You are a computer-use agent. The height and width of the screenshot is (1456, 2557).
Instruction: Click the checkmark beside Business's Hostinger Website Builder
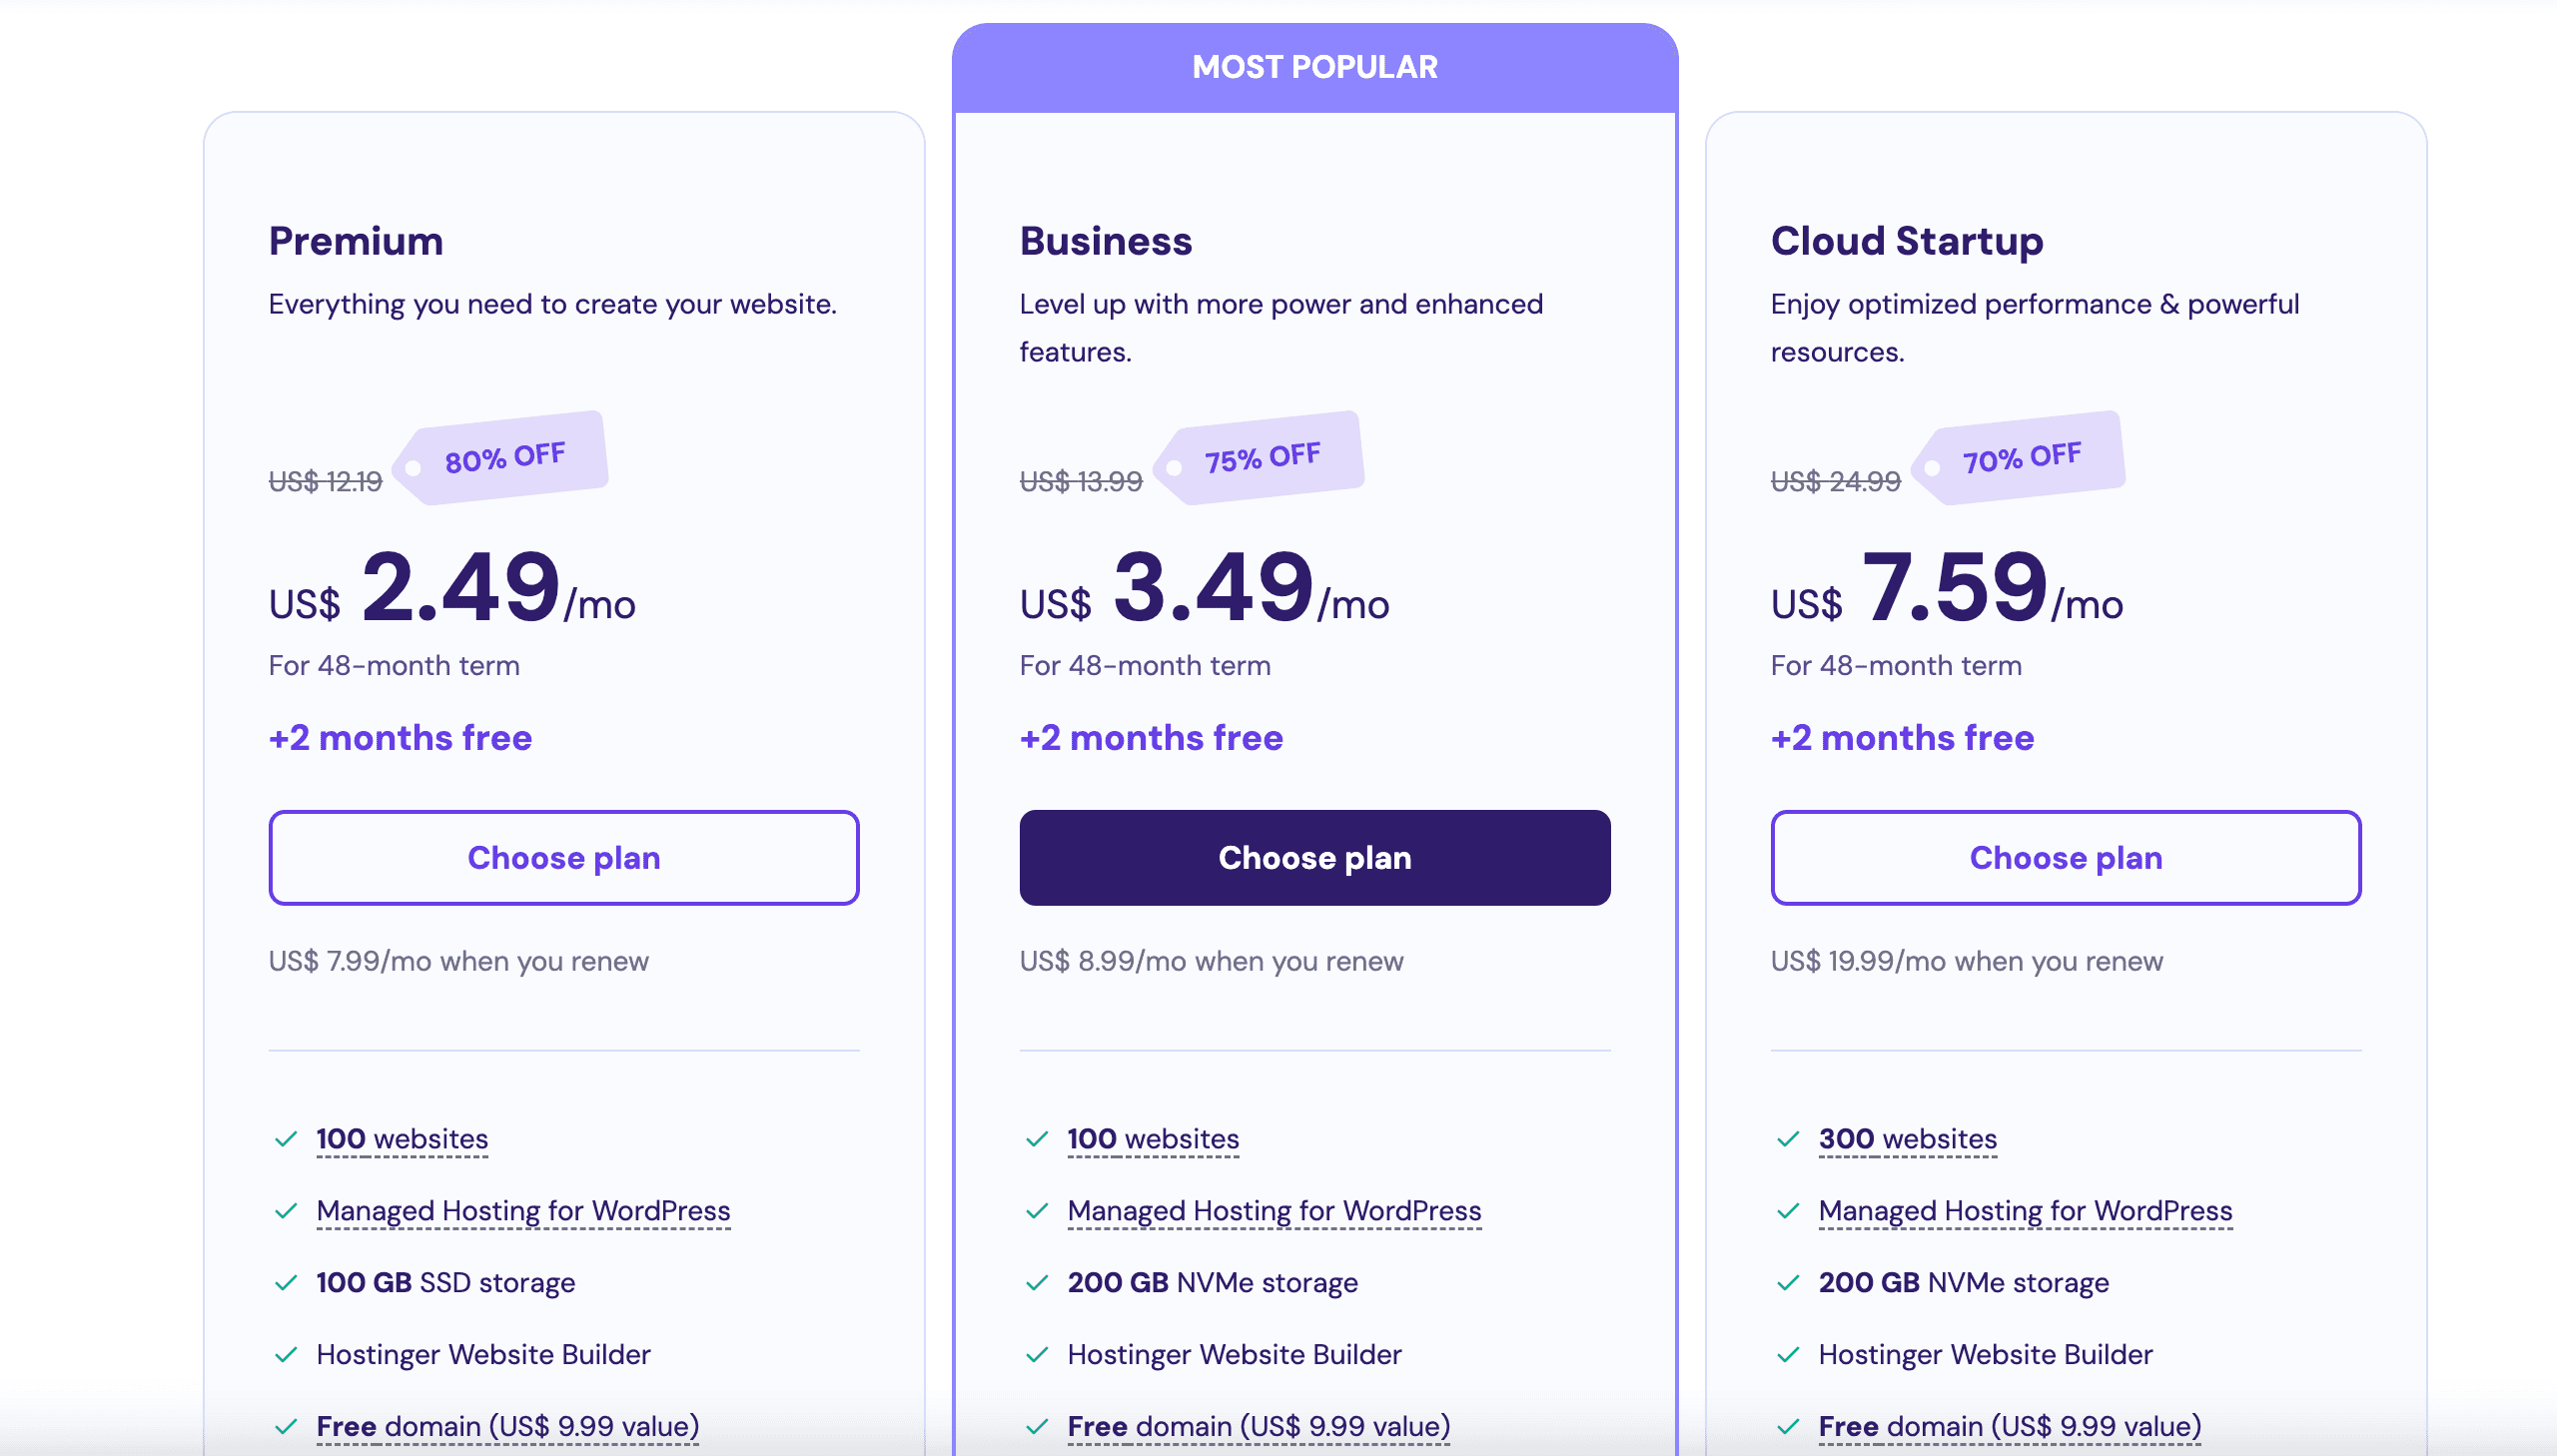[x=1037, y=1354]
